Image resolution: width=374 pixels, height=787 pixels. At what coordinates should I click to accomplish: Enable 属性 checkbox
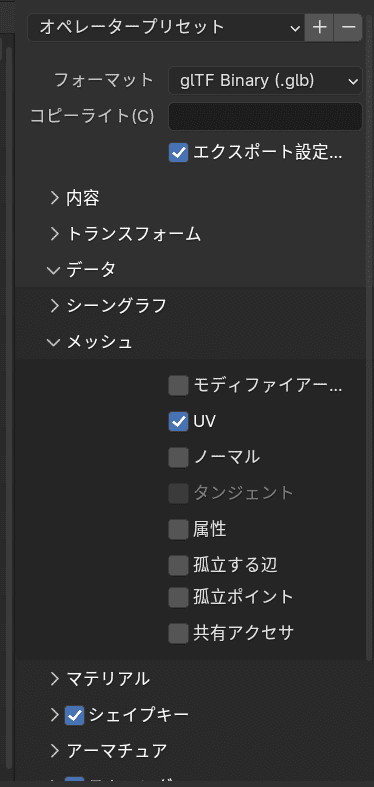178,530
